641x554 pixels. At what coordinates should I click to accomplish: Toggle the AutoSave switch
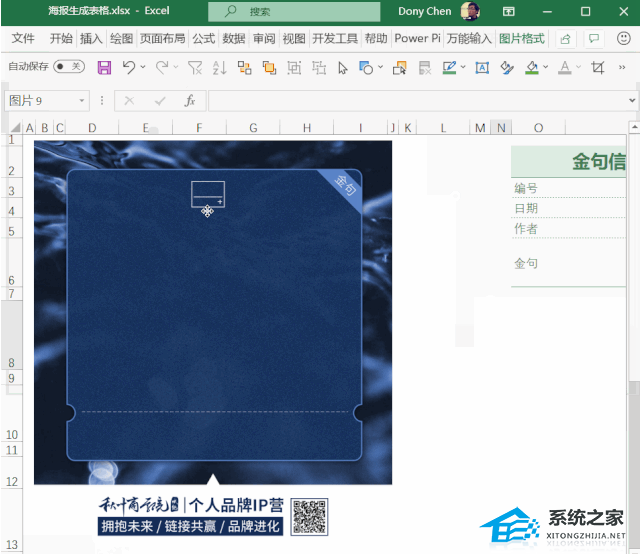[x=69, y=66]
